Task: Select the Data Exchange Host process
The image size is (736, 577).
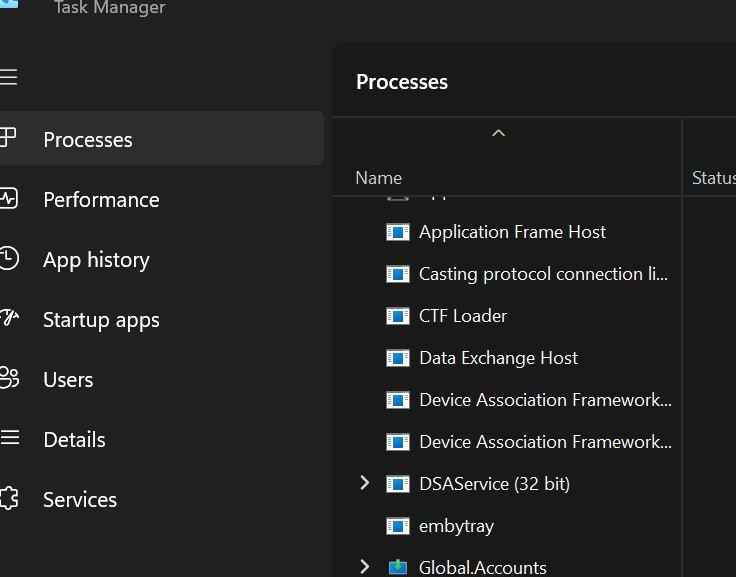Action: point(498,358)
